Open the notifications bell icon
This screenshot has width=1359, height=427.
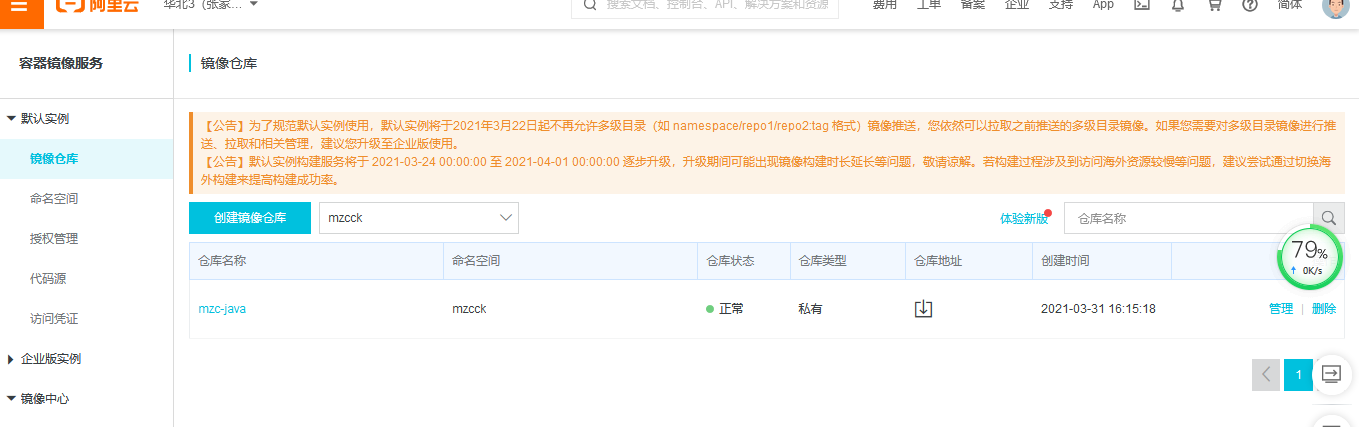tap(1178, 5)
